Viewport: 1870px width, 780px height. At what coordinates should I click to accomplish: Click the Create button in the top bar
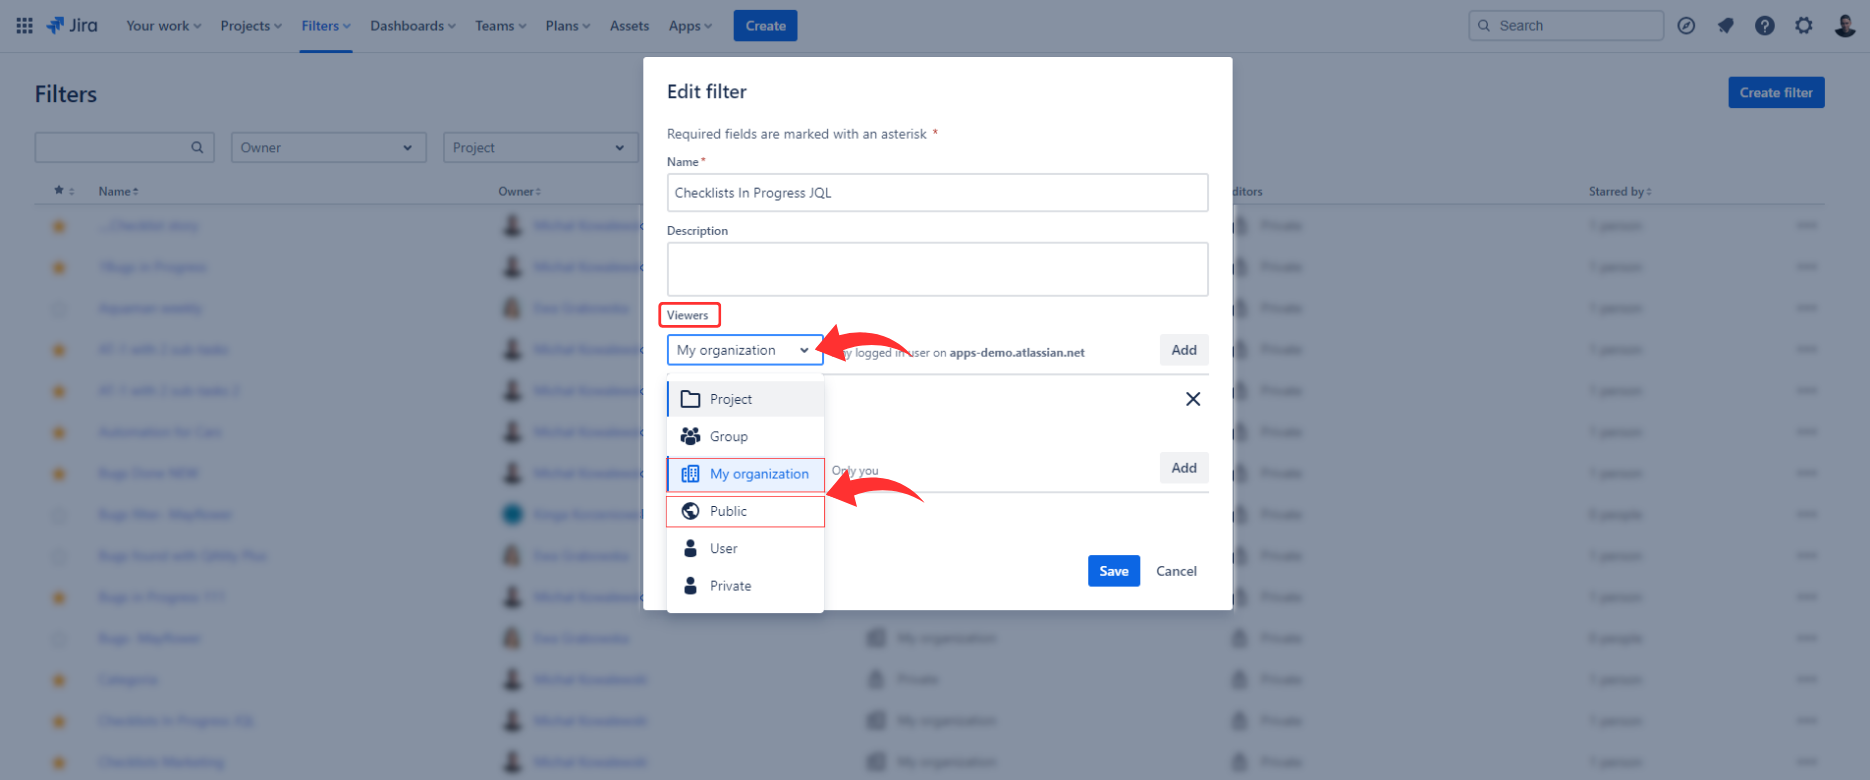[765, 26]
